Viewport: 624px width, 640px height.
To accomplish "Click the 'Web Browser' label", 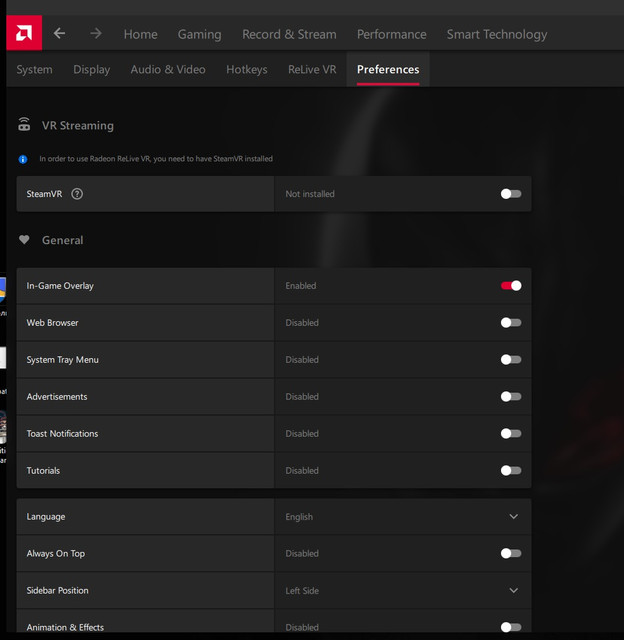I will coord(52,322).
